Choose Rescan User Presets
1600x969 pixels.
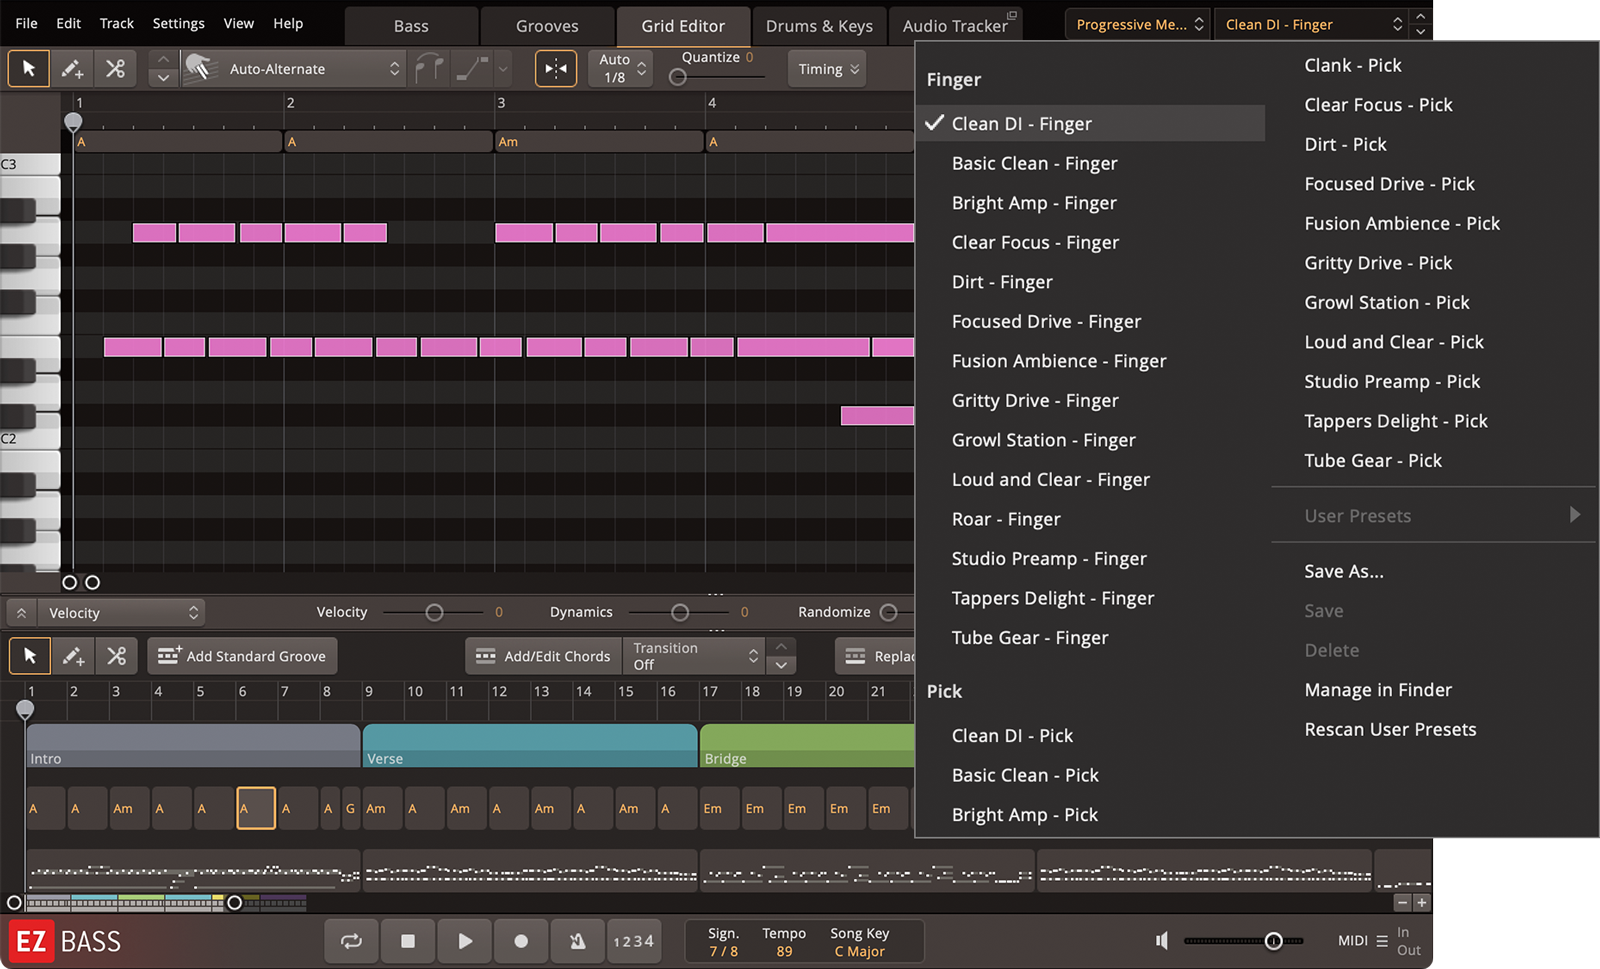pos(1390,729)
